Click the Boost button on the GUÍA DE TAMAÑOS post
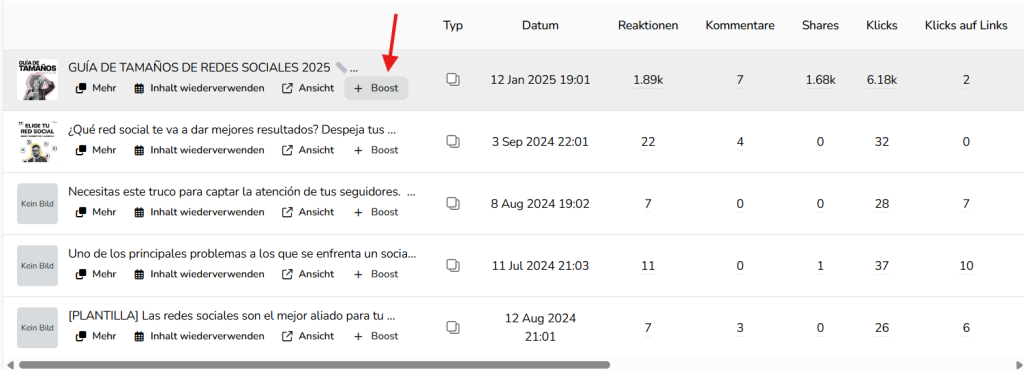 376,88
